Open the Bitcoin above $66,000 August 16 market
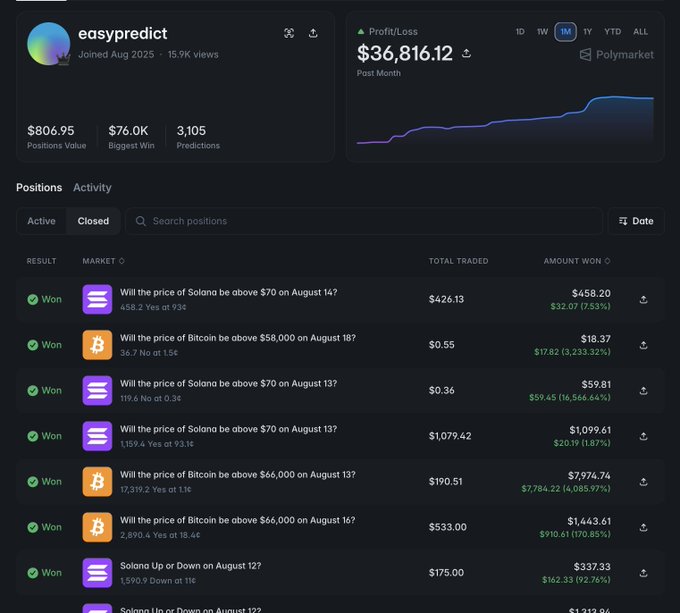 238,520
